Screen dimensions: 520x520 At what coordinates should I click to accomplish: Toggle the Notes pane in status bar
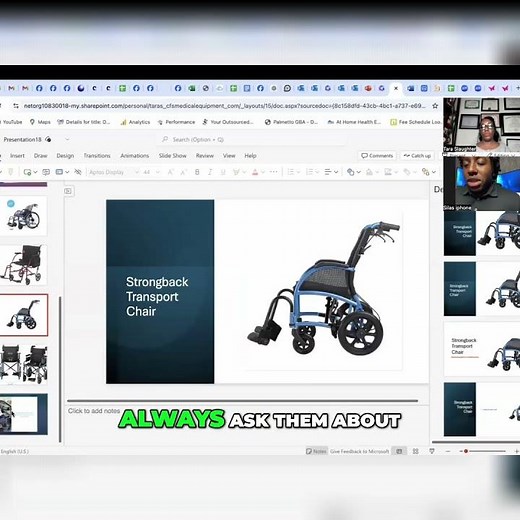point(316,451)
